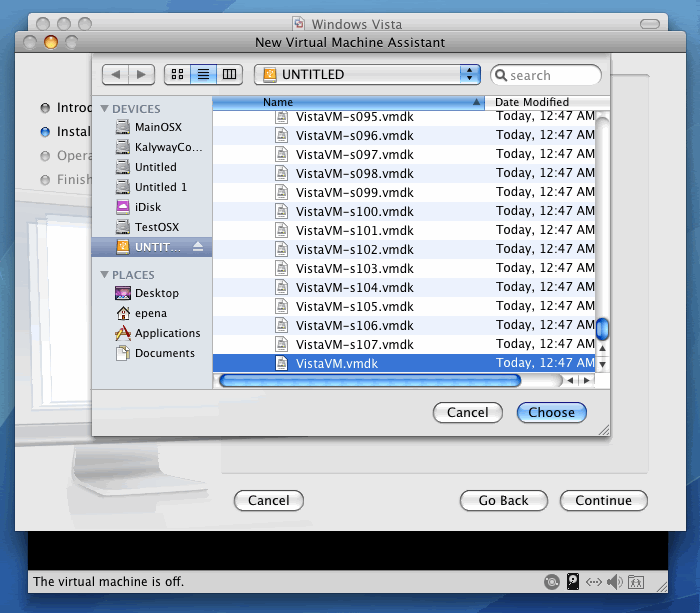Go forward with the right arrow button
The width and height of the screenshot is (700, 613).
tap(142, 74)
